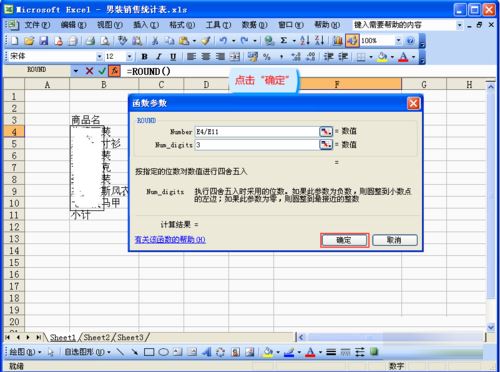Click the Sort Ascending icon

[305, 41]
